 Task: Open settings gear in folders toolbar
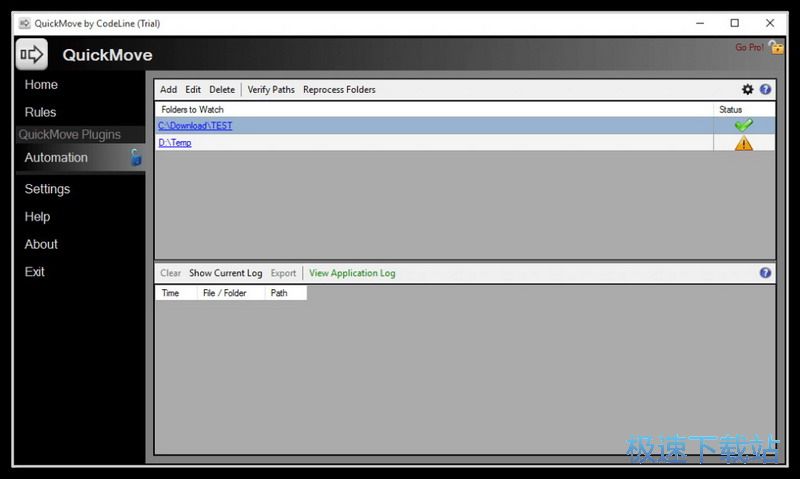click(x=747, y=90)
